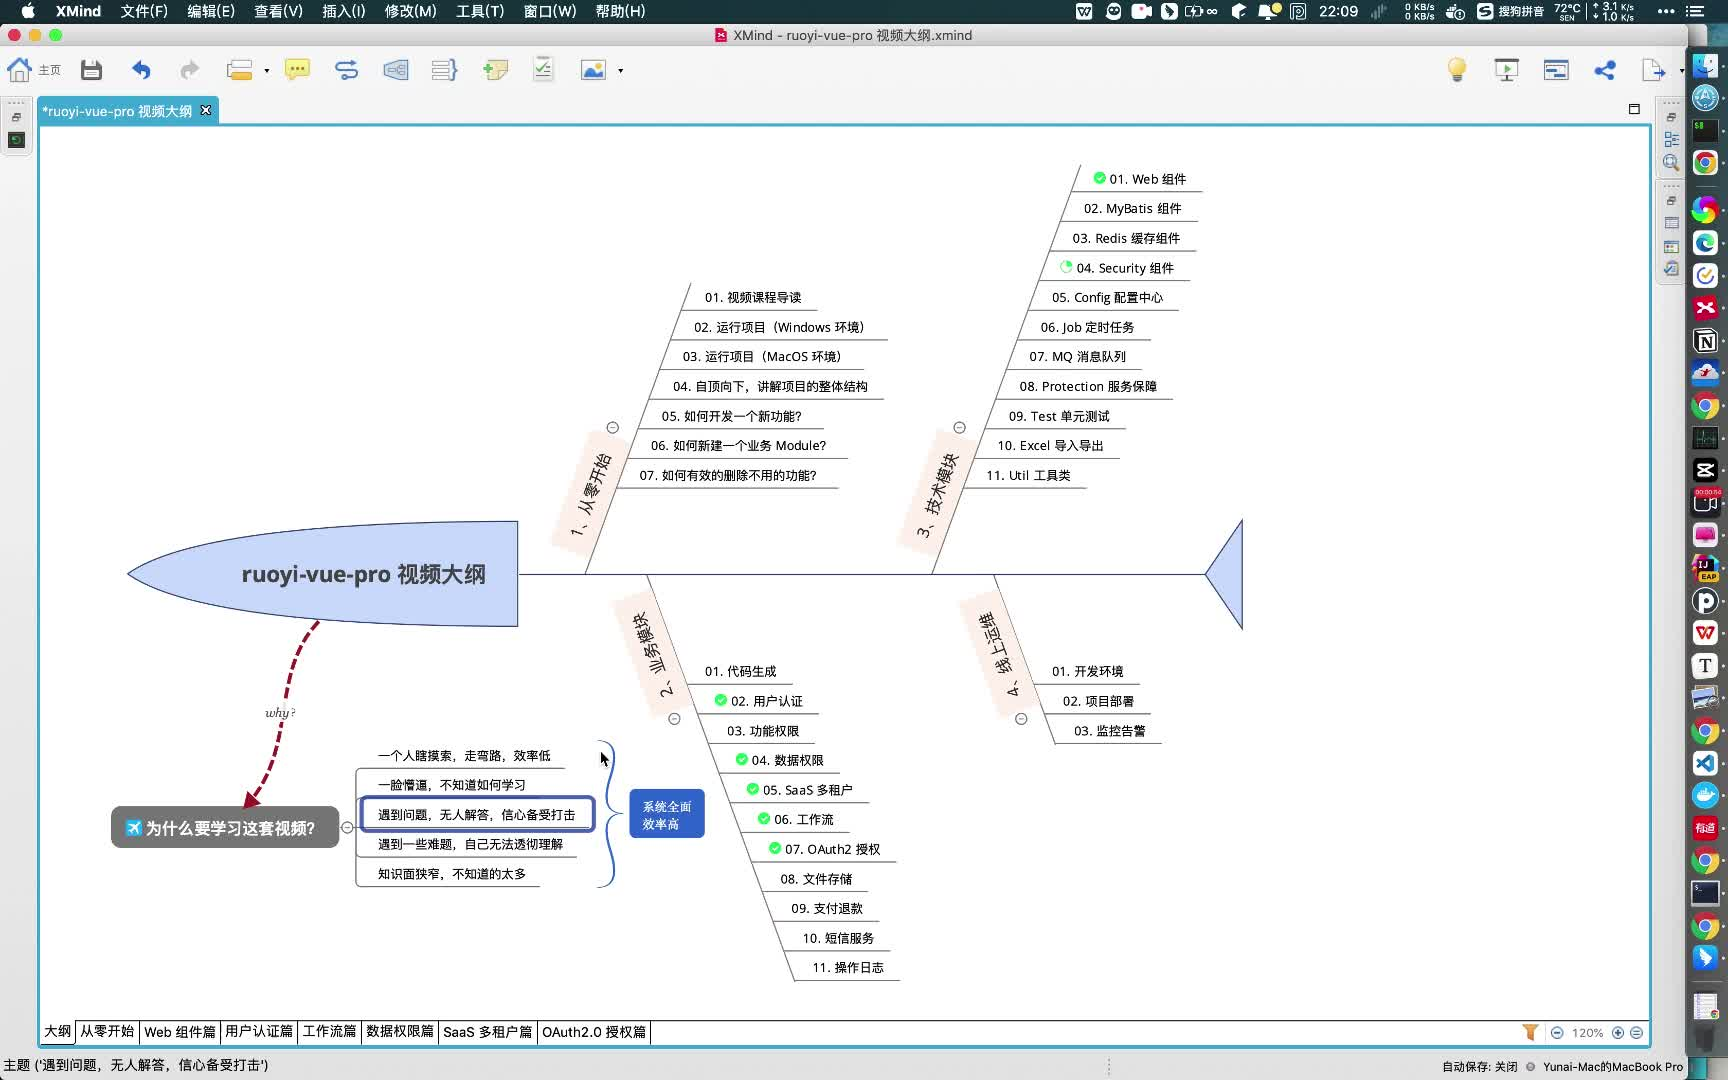Image resolution: width=1728 pixels, height=1080 pixels.
Task: Collapse the 2、业务模块 branch
Action: click(674, 719)
